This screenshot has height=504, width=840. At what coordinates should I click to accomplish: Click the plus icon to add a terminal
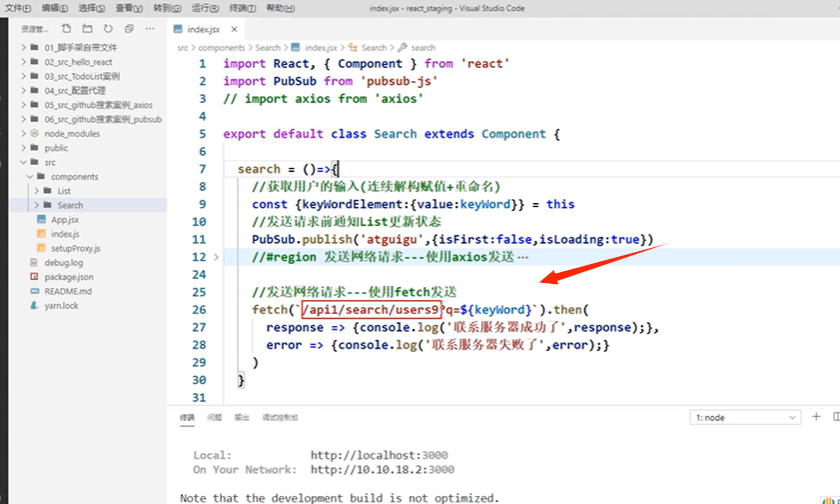(x=816, y=417)
